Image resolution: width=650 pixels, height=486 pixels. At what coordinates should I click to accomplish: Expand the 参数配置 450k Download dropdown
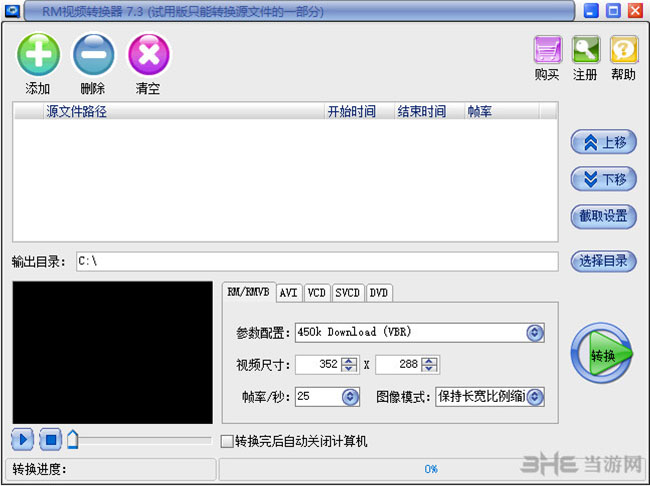(535, 332)
